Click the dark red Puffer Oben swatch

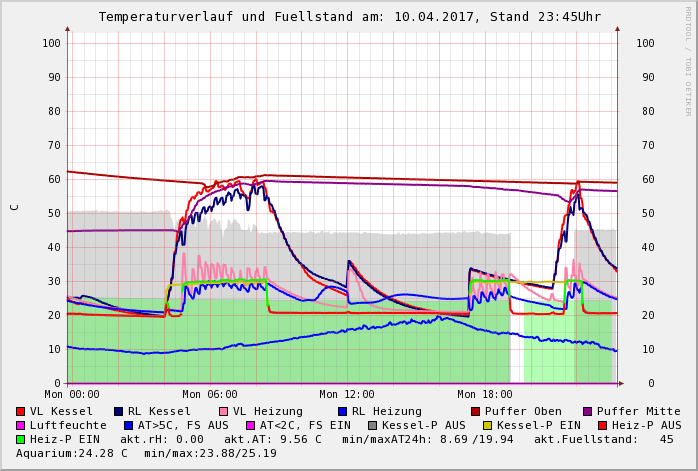475,412
